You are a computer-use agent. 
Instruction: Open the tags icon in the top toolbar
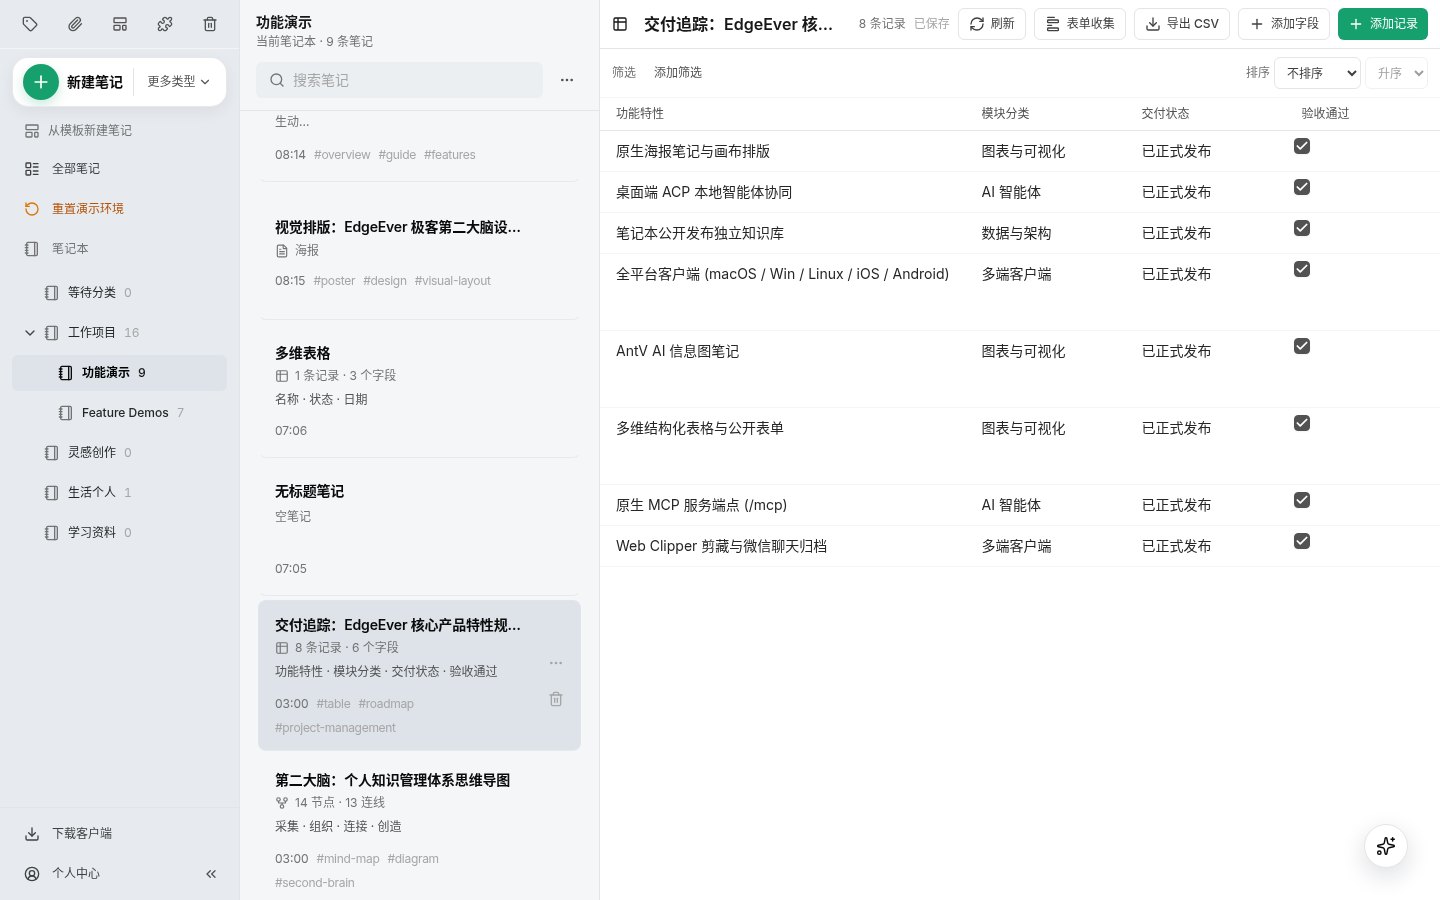pos(30,24)
